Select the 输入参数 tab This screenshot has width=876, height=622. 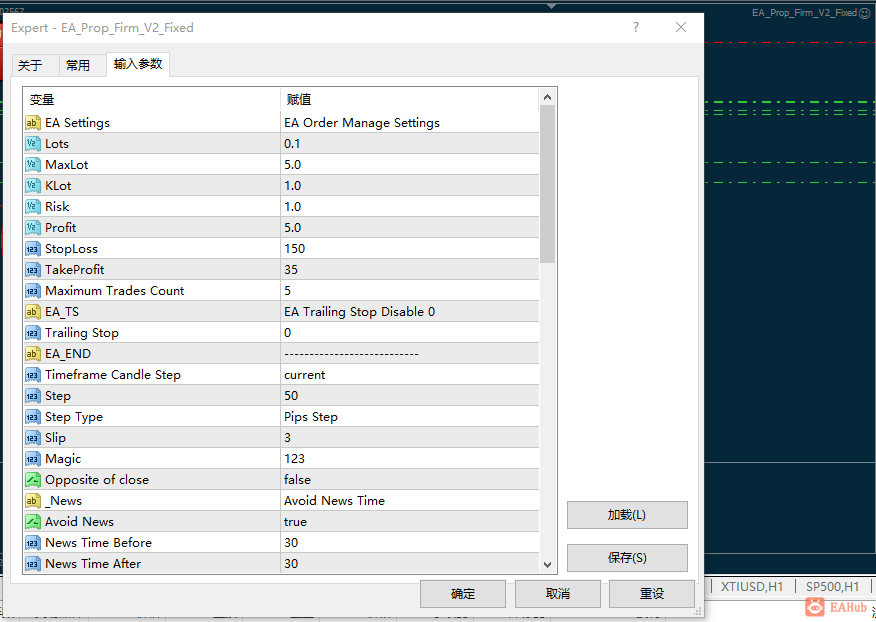coord(138,64)
